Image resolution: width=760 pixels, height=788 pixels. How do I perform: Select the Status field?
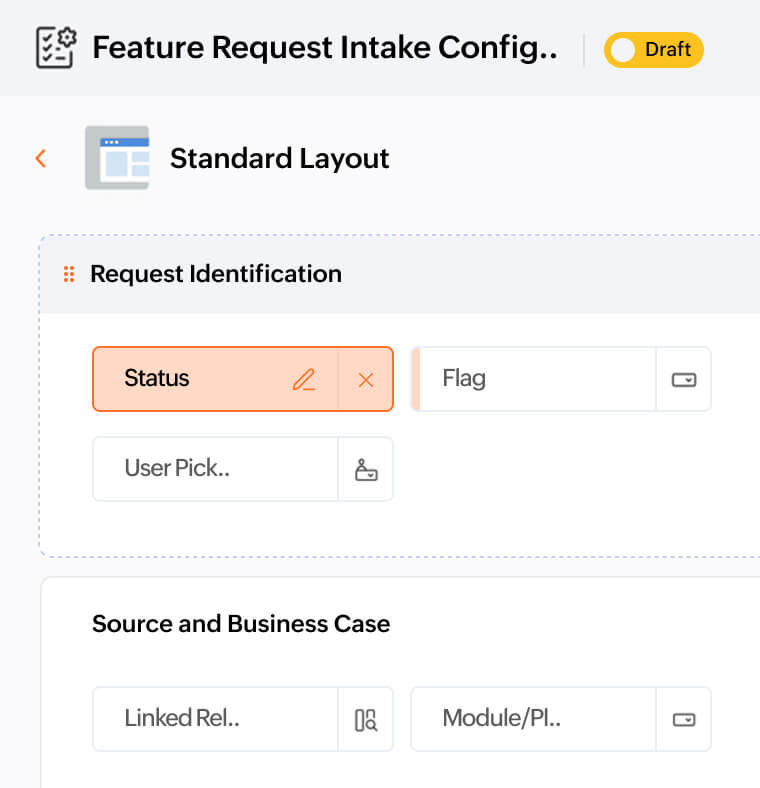click(x=243, y=379)
